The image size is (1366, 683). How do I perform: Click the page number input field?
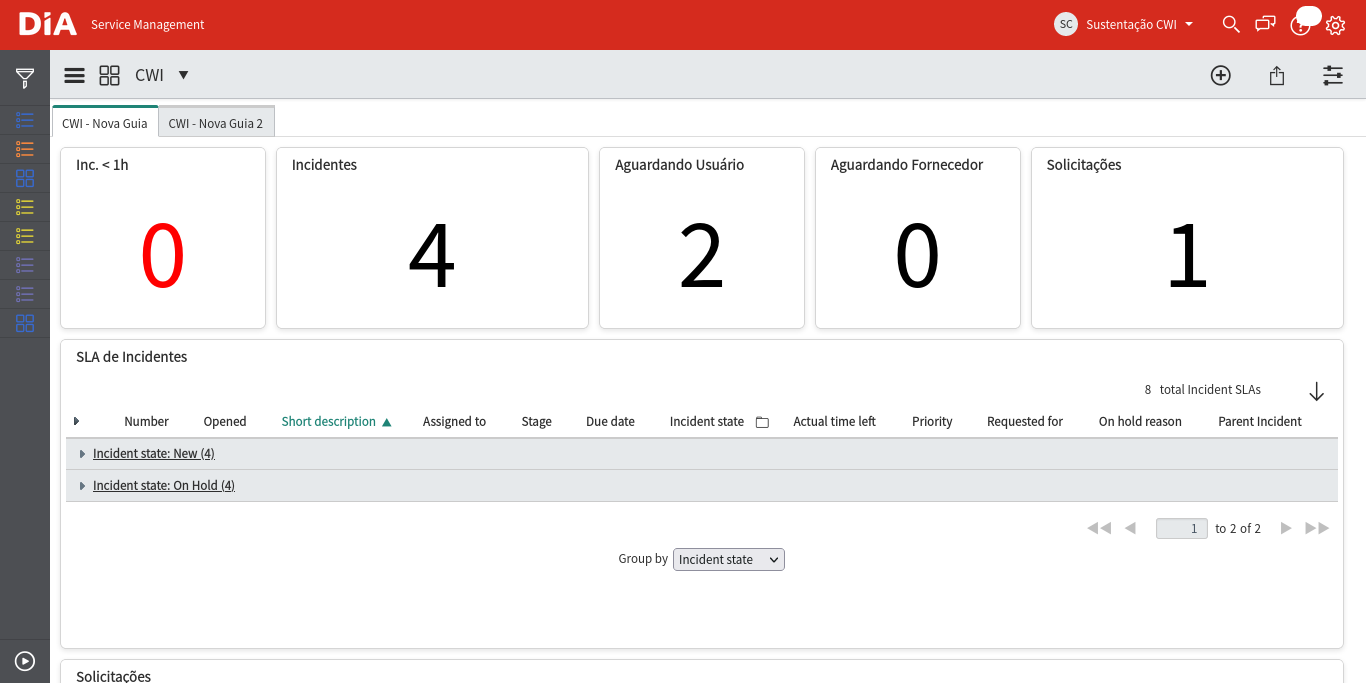pos(1182,528)
